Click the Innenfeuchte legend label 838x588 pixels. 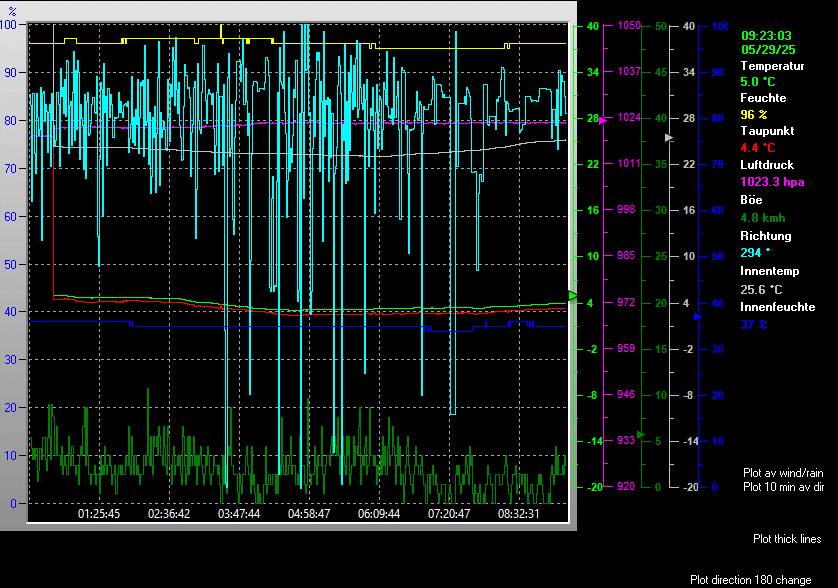[x=776, y=307]
